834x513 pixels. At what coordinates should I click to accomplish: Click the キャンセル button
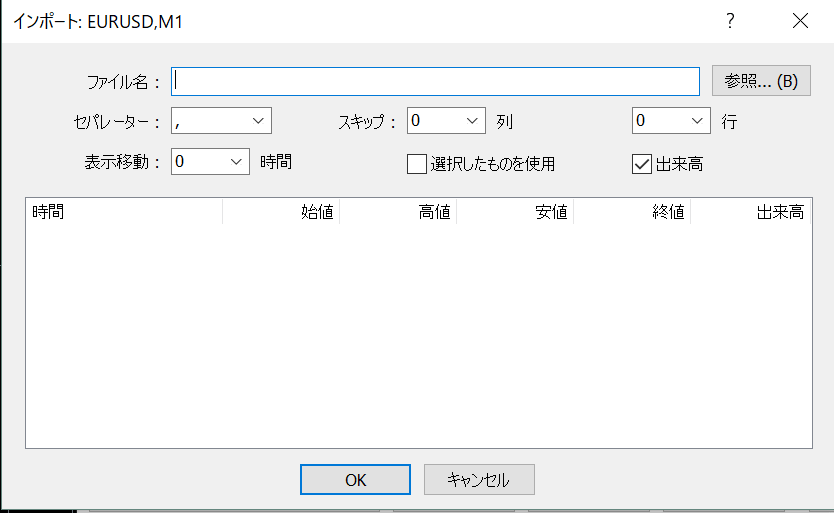point(479,480)
